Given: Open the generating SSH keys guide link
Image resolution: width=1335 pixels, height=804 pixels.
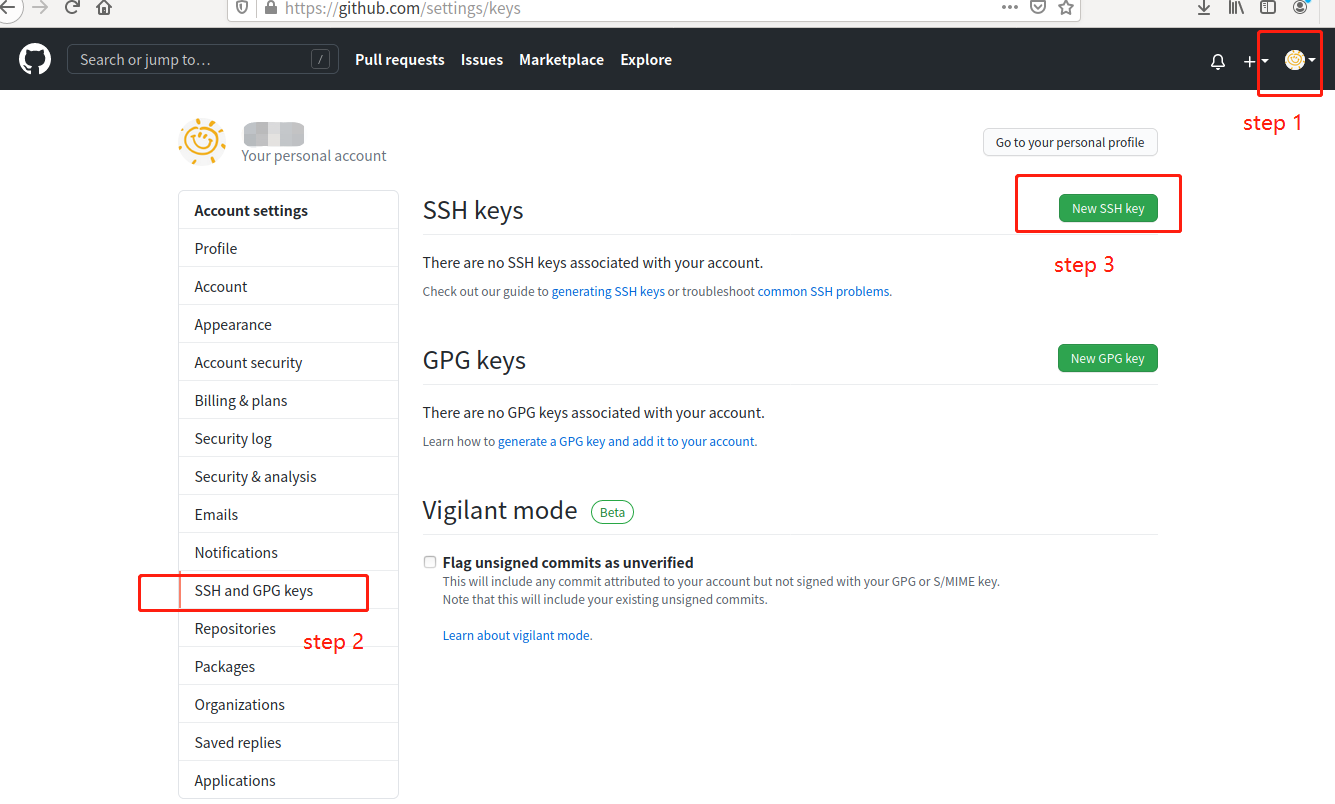Looking at the screenshot, I should click(608, 292).
